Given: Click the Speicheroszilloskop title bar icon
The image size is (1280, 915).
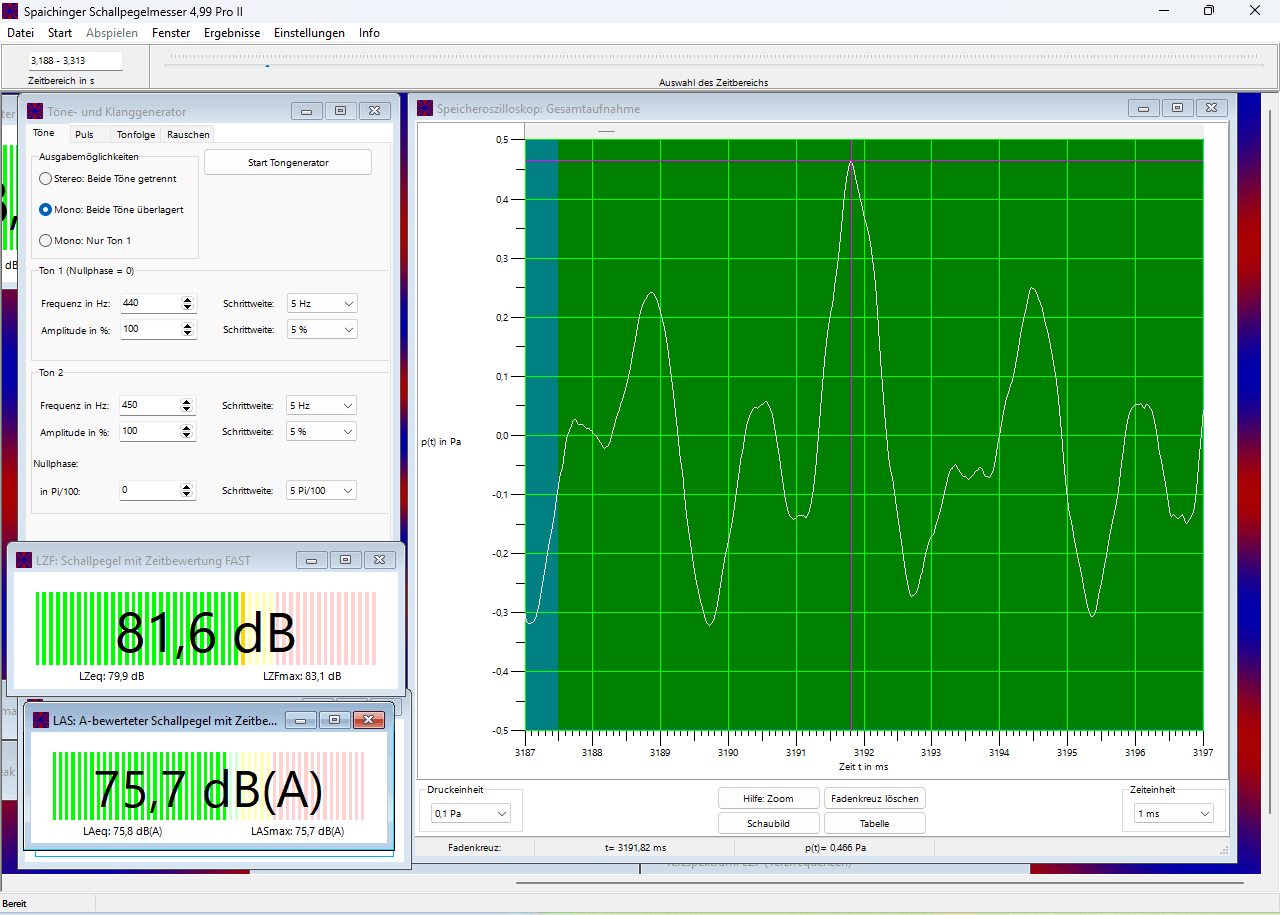Looking at the screenshot, I should [426, 108].
